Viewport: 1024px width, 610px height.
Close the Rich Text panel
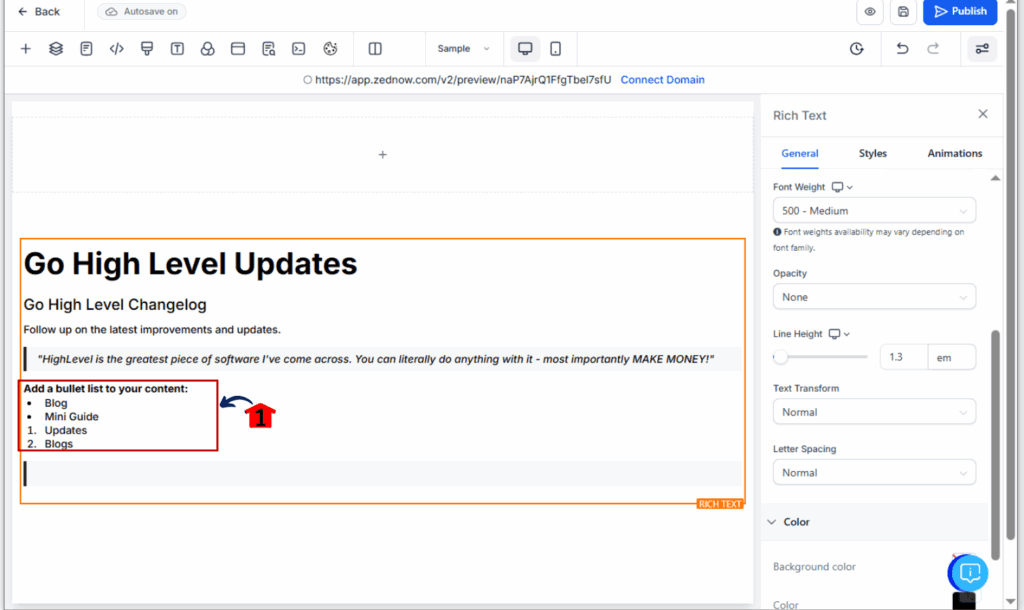pyautogui.click(x=983, y=114)
